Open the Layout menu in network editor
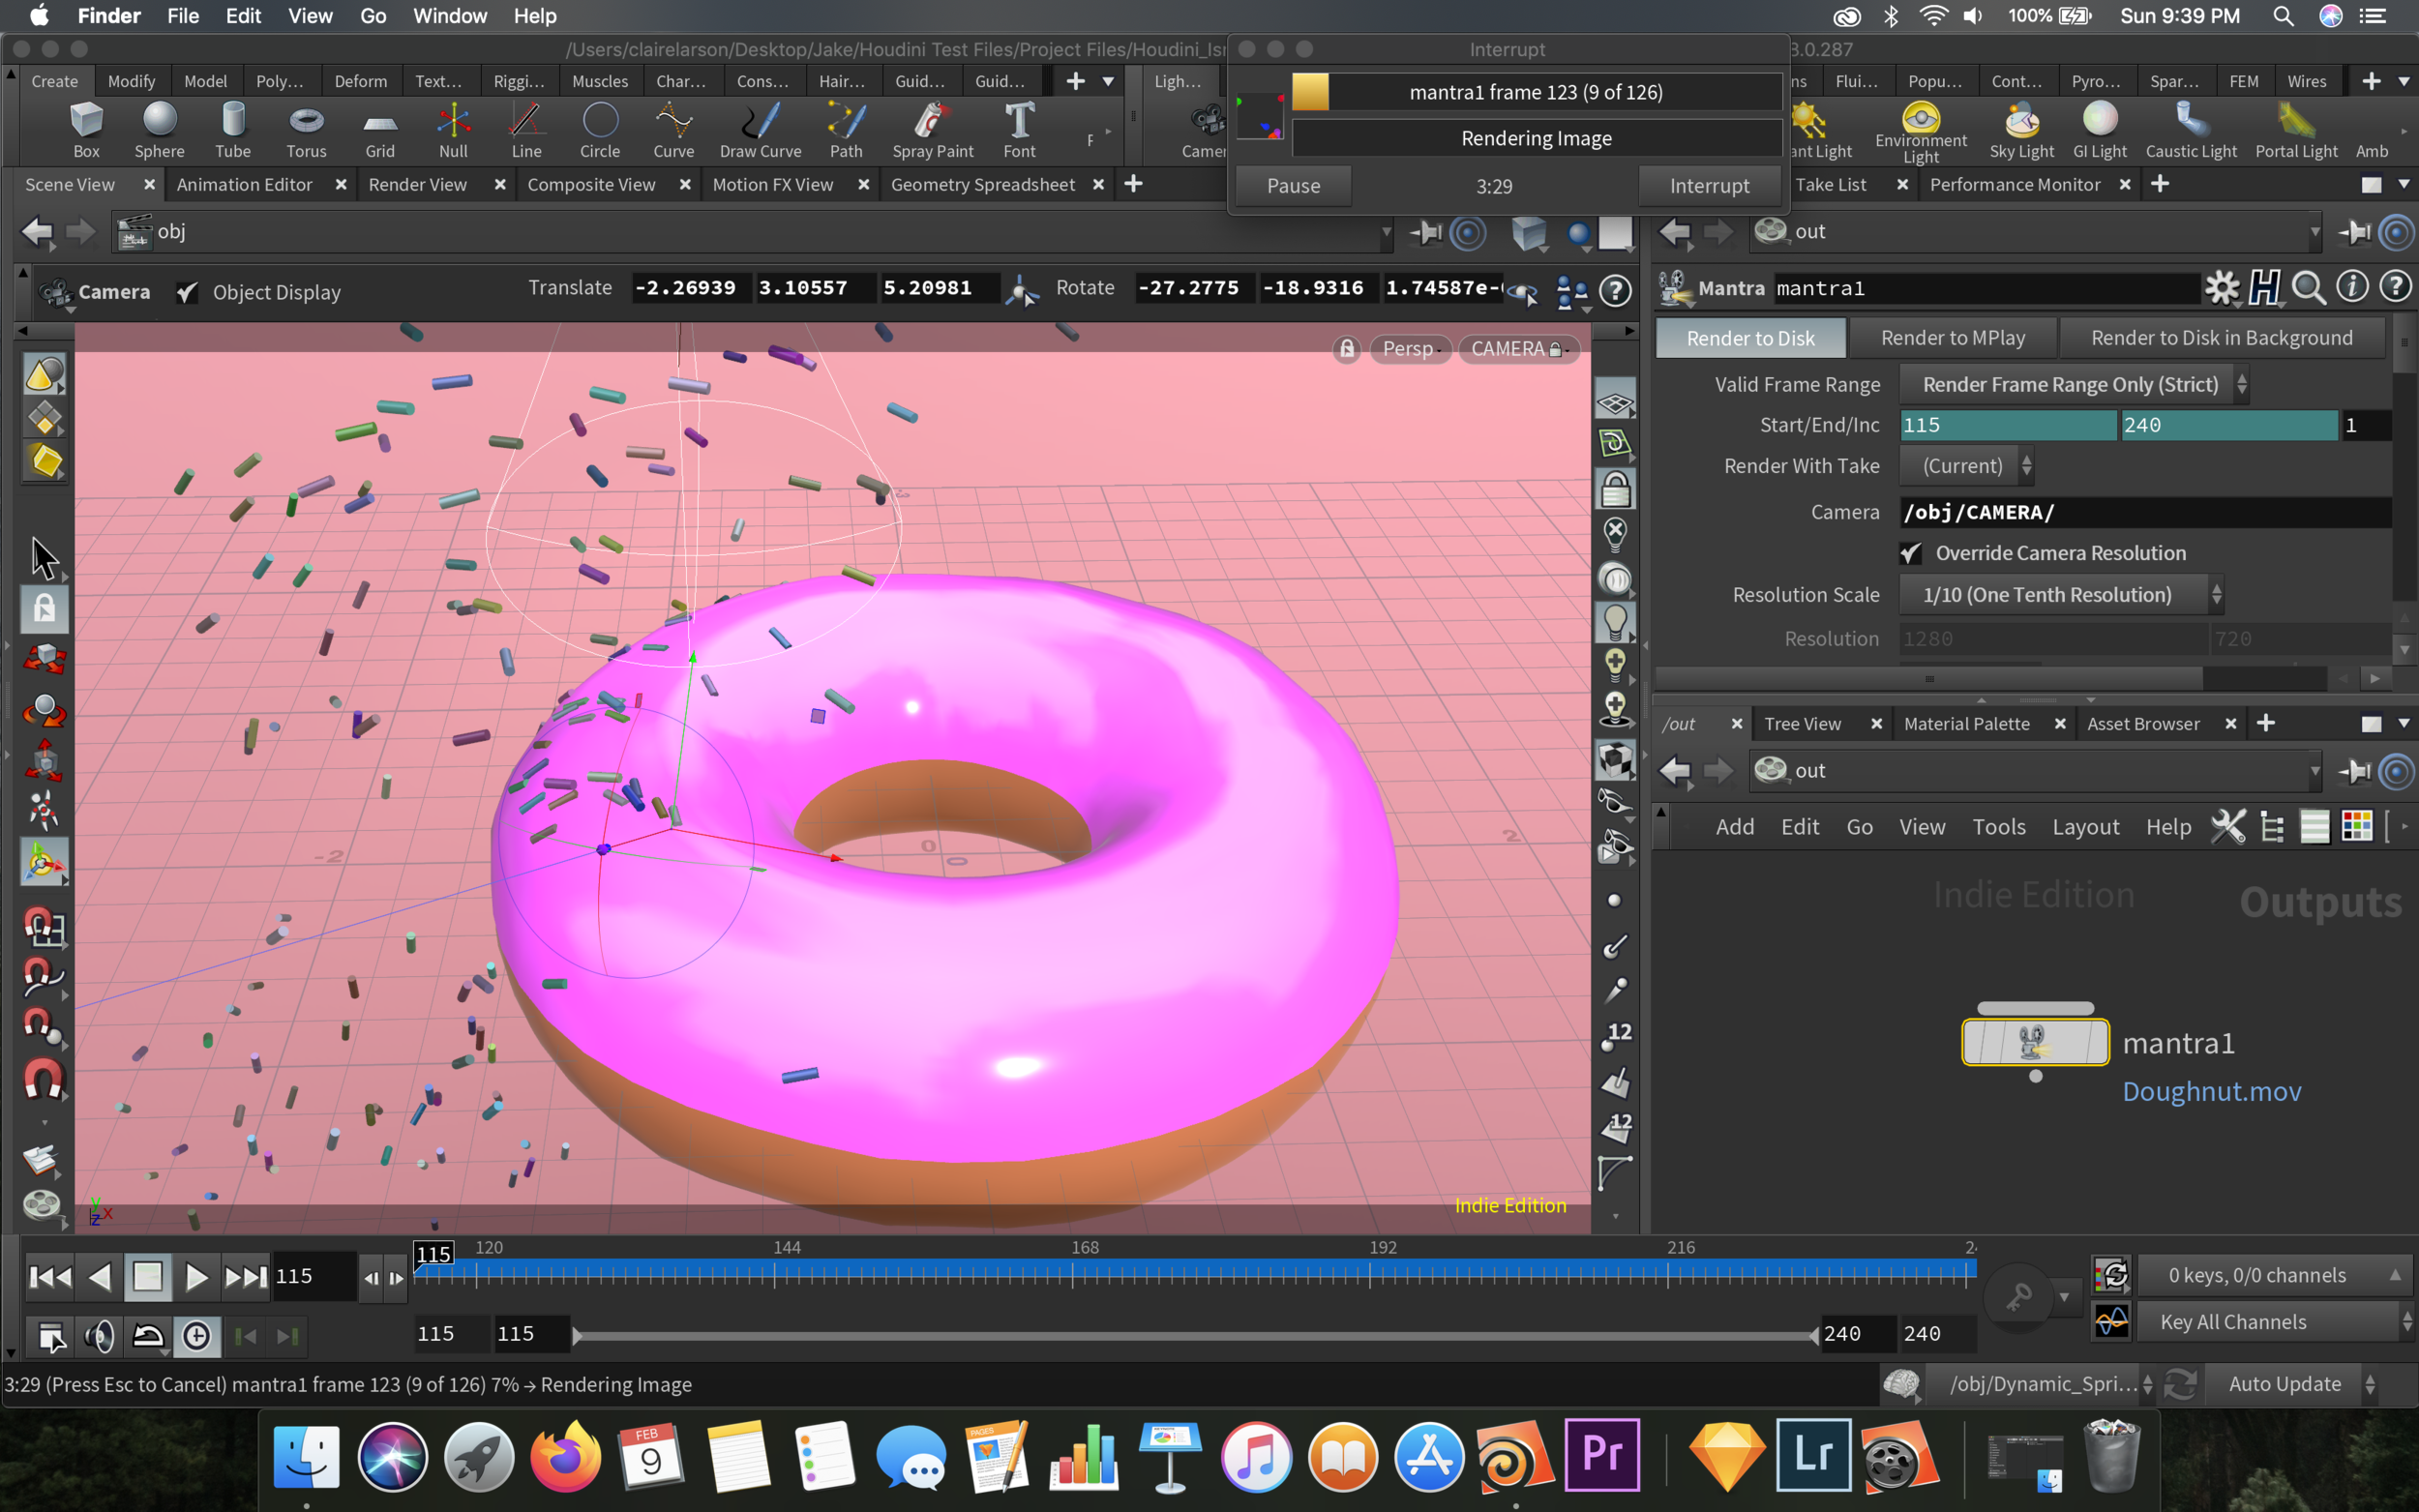The width and height of the screenshot is (2419, 1512). [x=2085, y=827]
